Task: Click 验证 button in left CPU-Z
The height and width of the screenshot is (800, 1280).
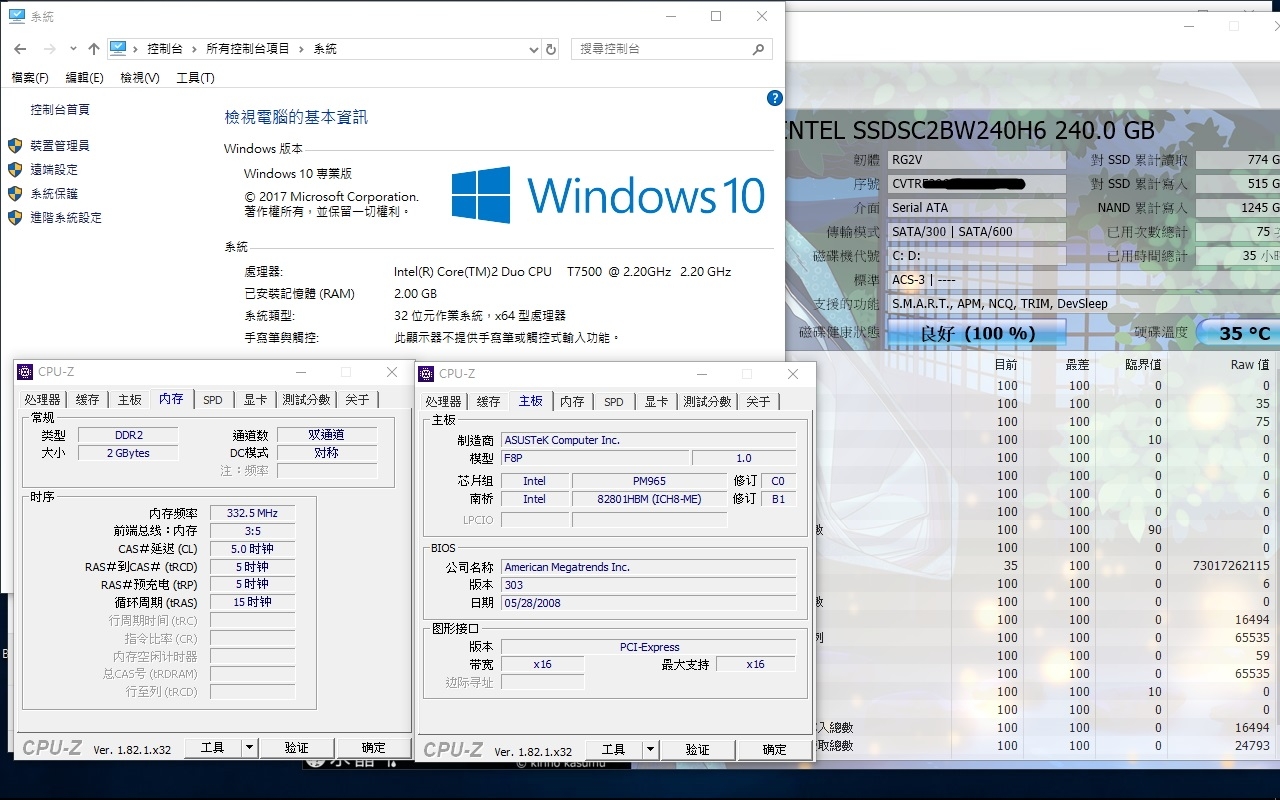Action: [297, 747]
